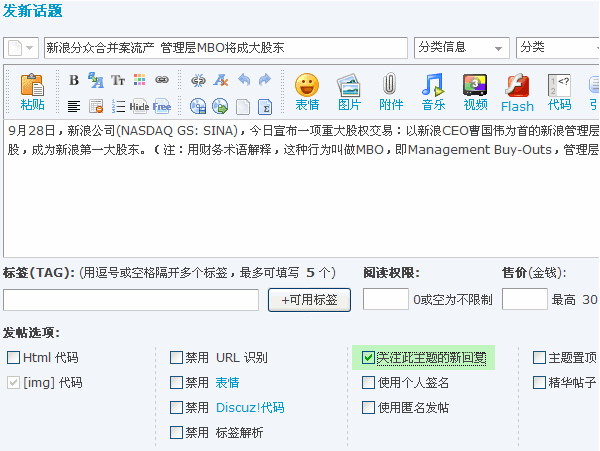Expand the 分类 dropdown on the right
The height and width of the screenshot is (451, 600).
[554, 48]
